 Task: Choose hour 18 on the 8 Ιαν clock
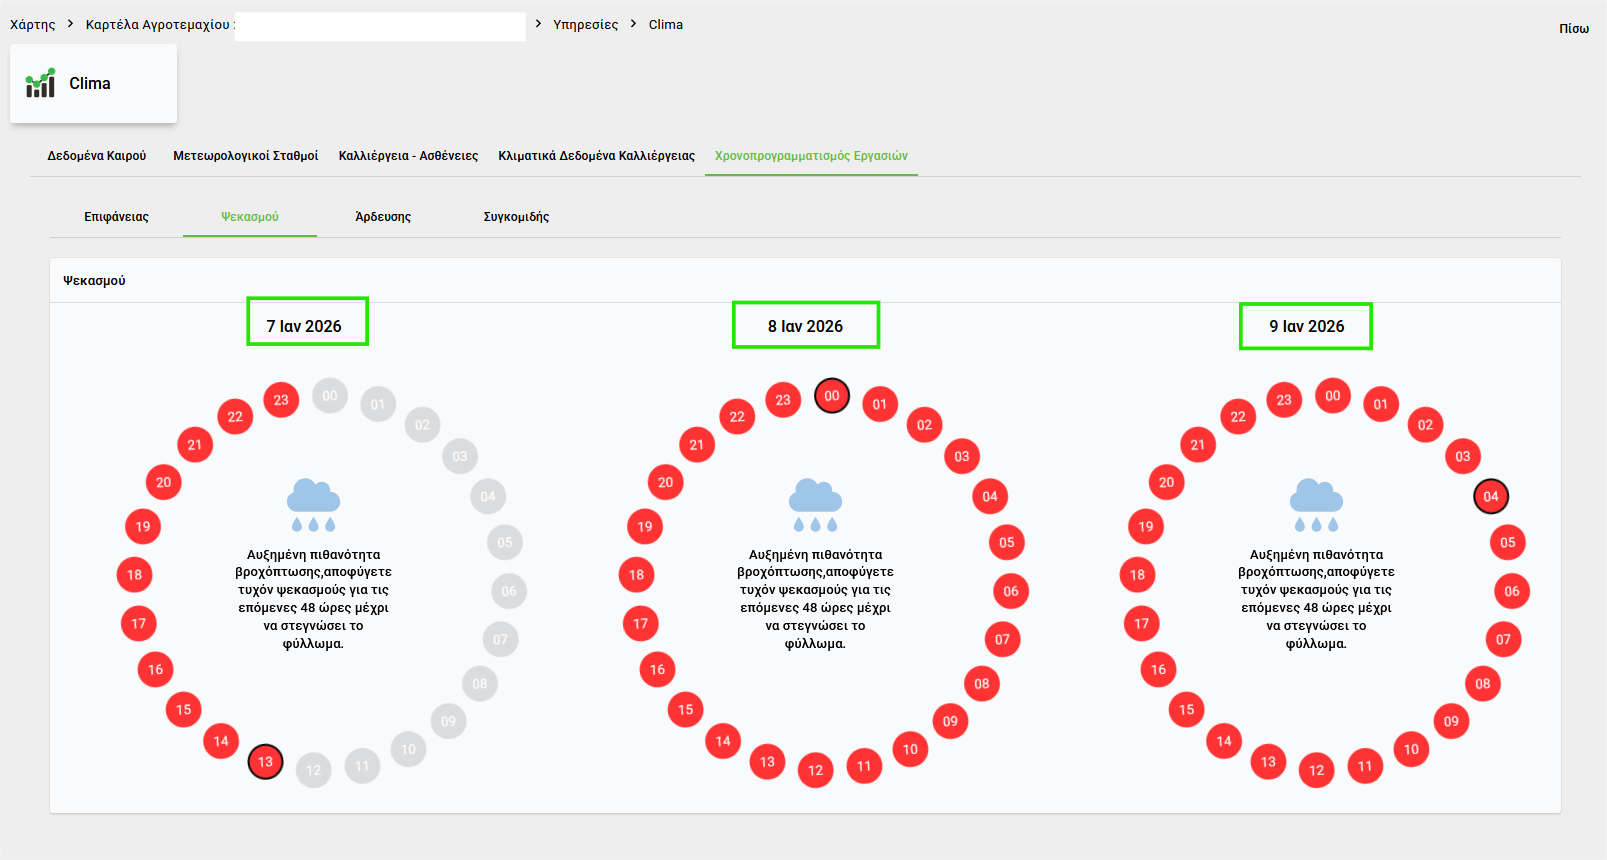pyautogui.click(x=637, y=575)
